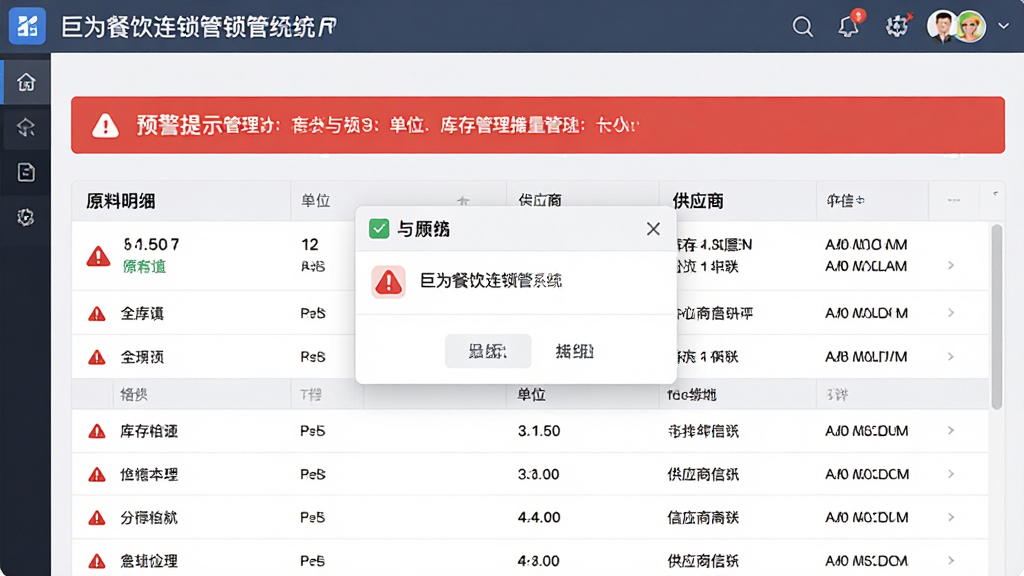Image resolution: width=1024 pixels, height=576 pixels.
Task: Click the plain text button in the dialog footer
Action: click(575, 351)
